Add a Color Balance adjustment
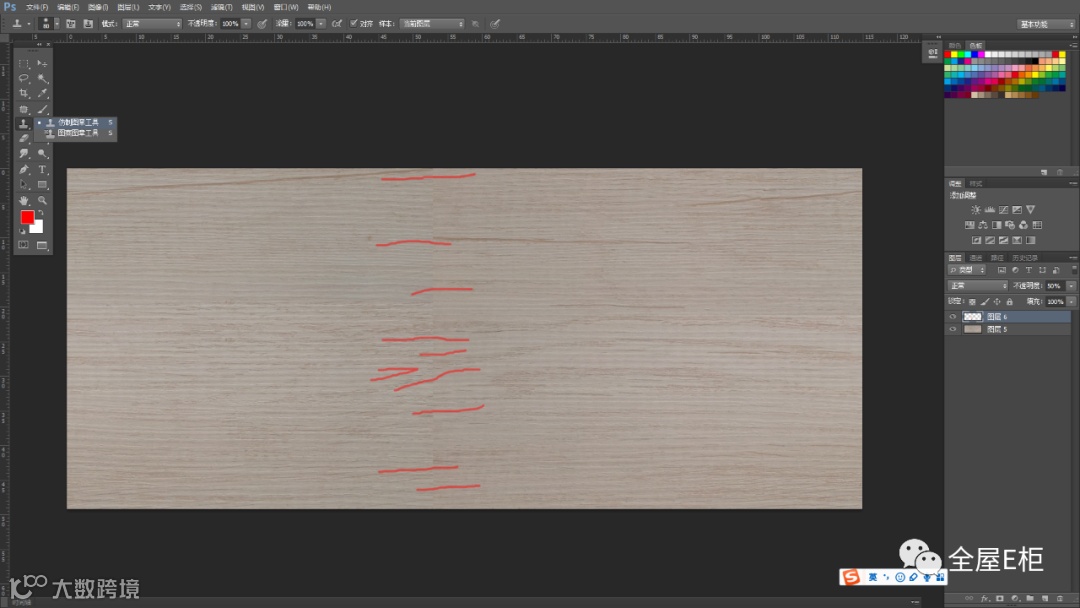 click(x=982, y=225)
